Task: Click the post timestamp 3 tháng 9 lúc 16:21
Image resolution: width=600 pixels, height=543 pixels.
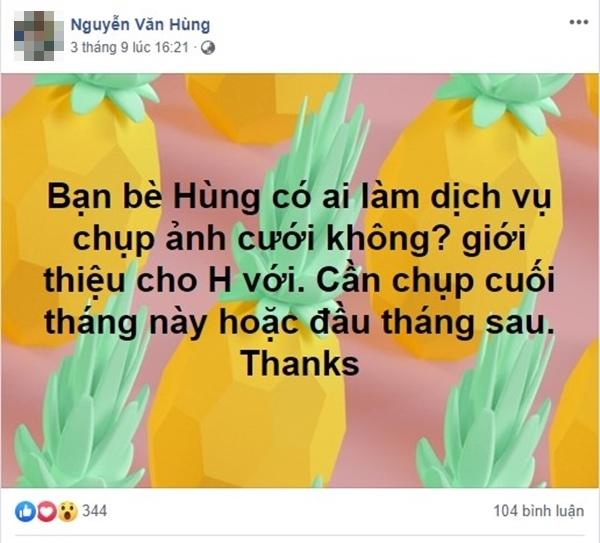Action: pos(130,47)
